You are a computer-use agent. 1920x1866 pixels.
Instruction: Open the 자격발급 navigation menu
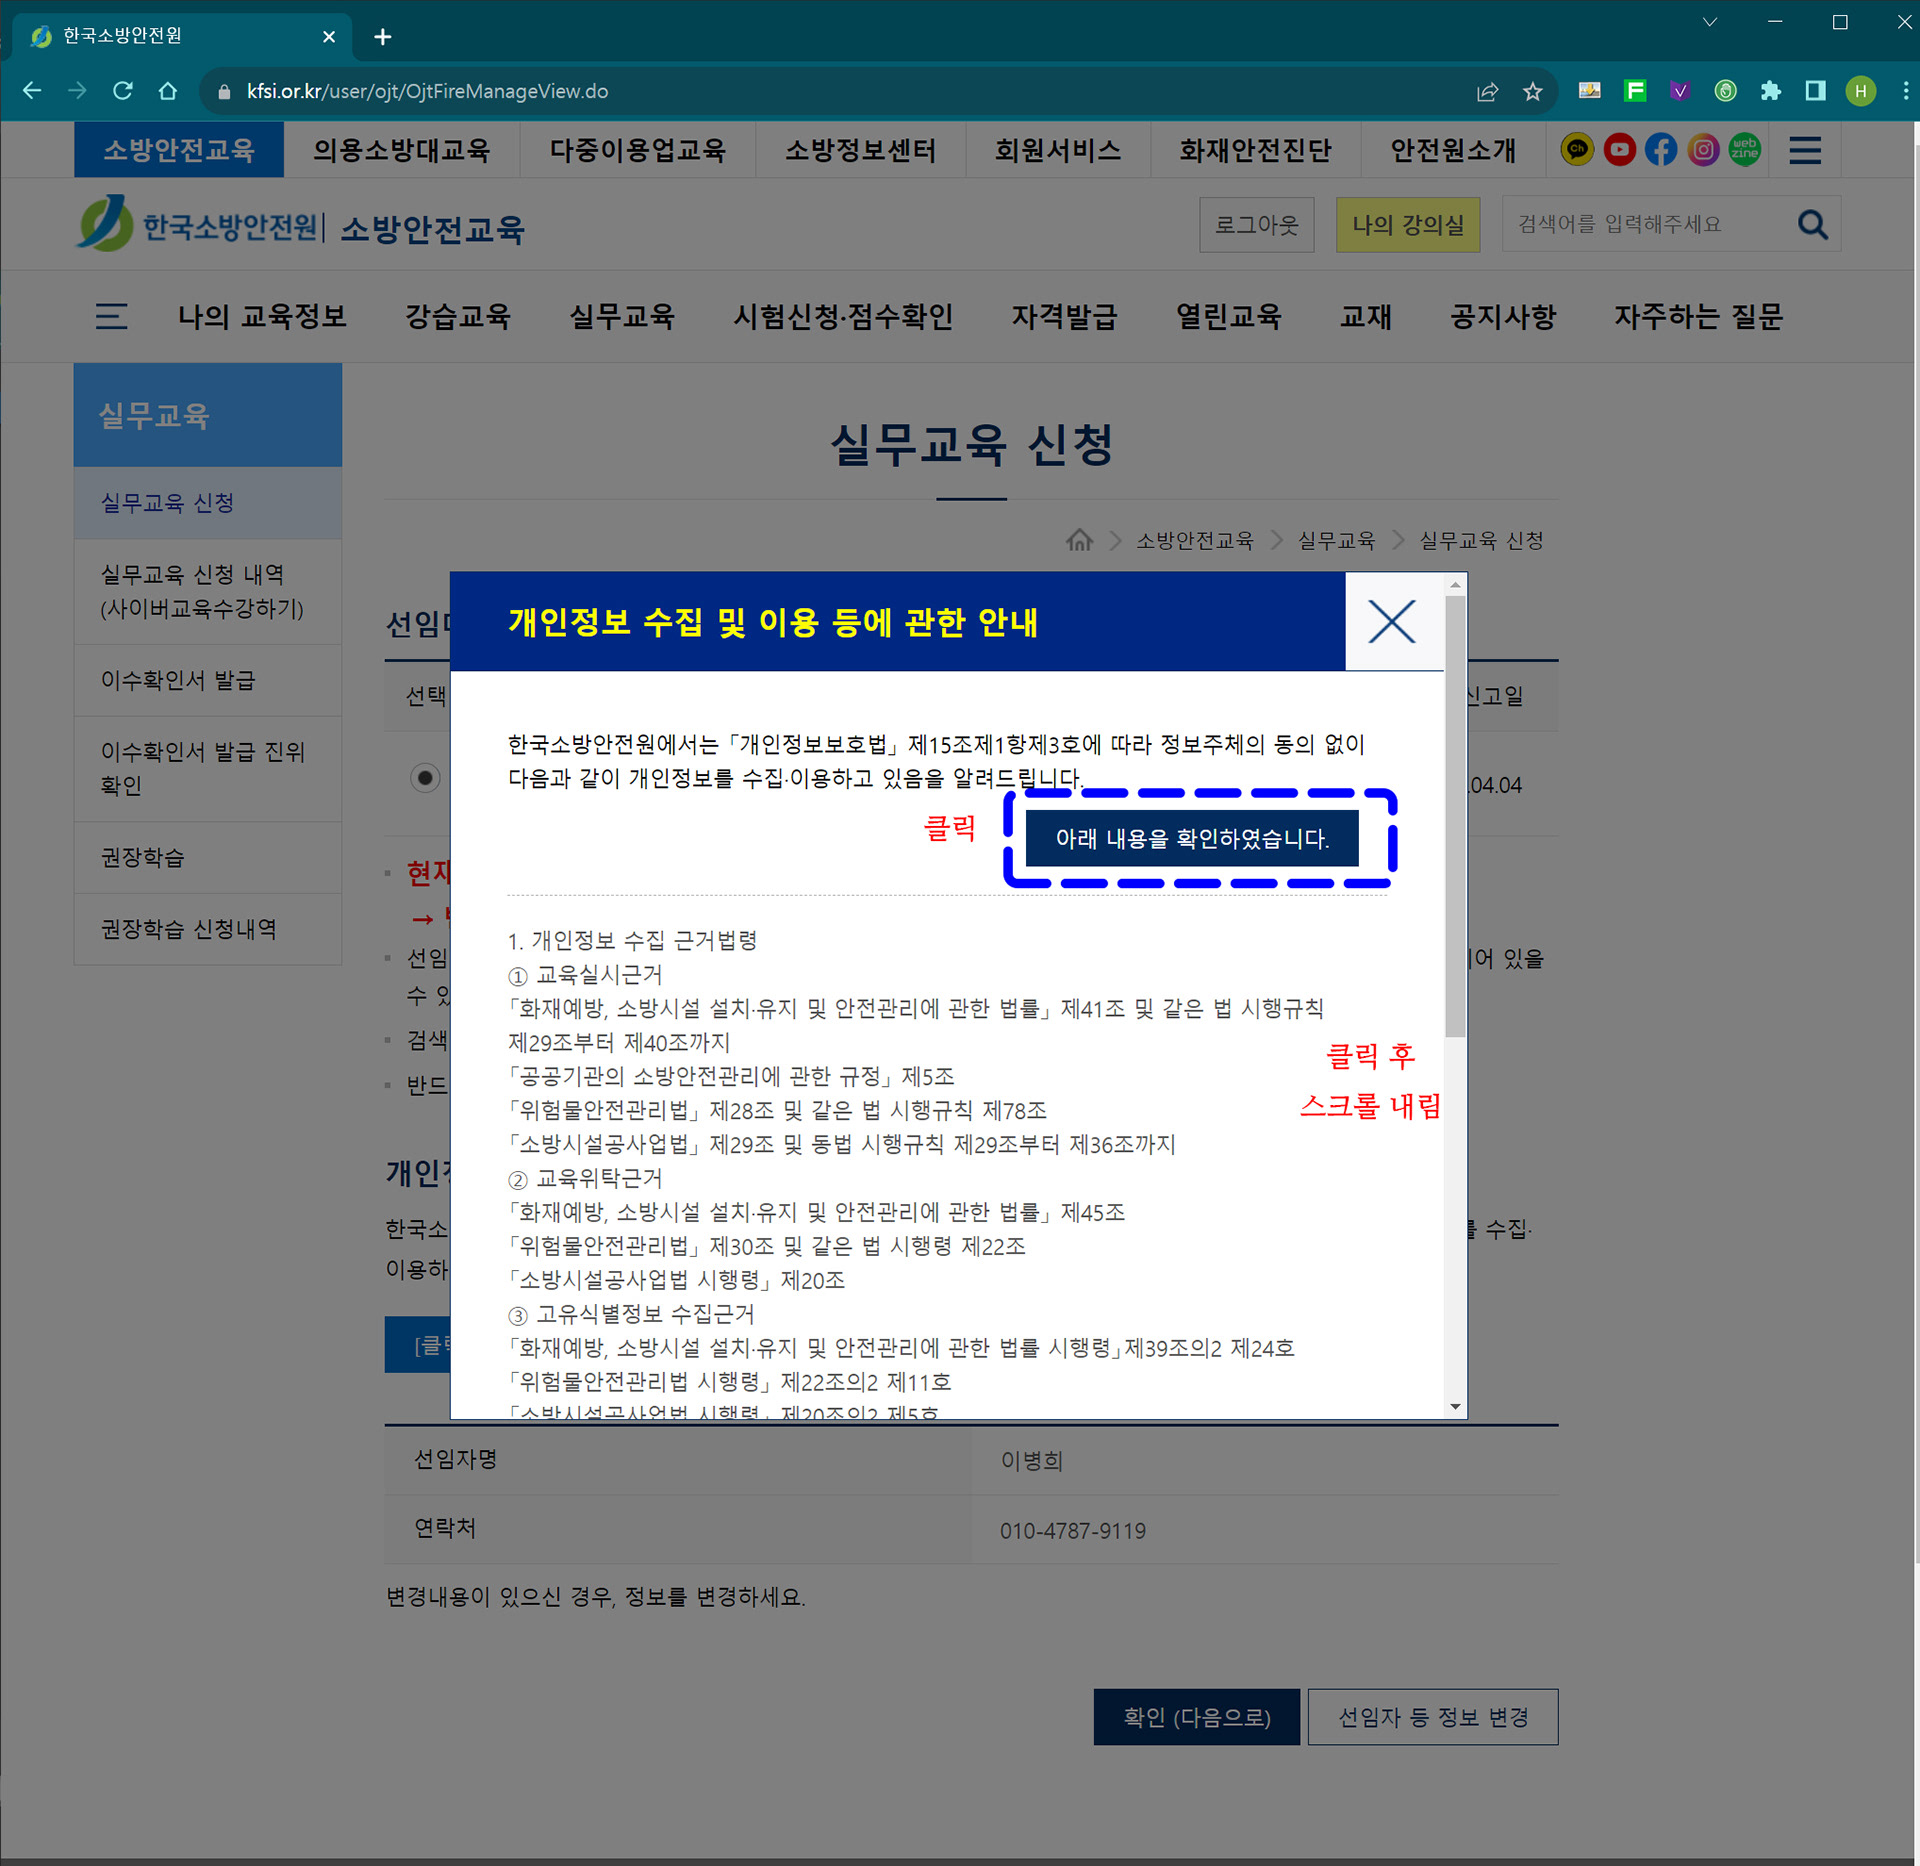pos(1063,317)
